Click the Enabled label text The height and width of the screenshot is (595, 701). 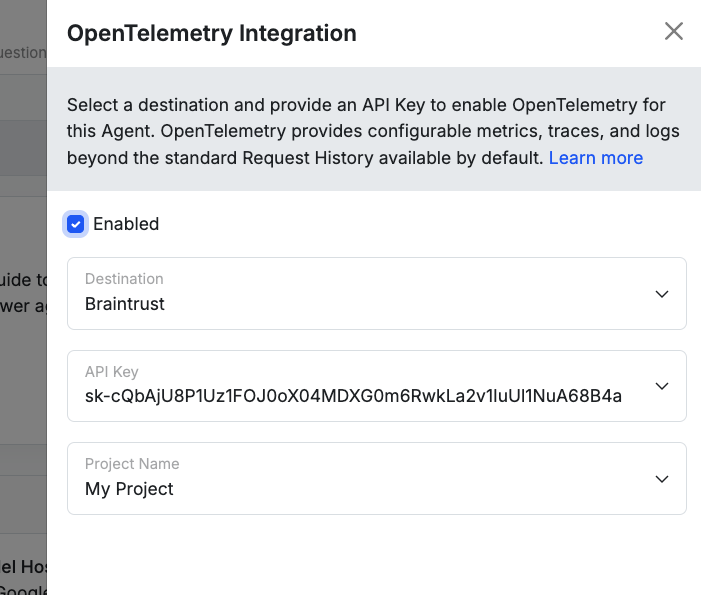[126, 224]
